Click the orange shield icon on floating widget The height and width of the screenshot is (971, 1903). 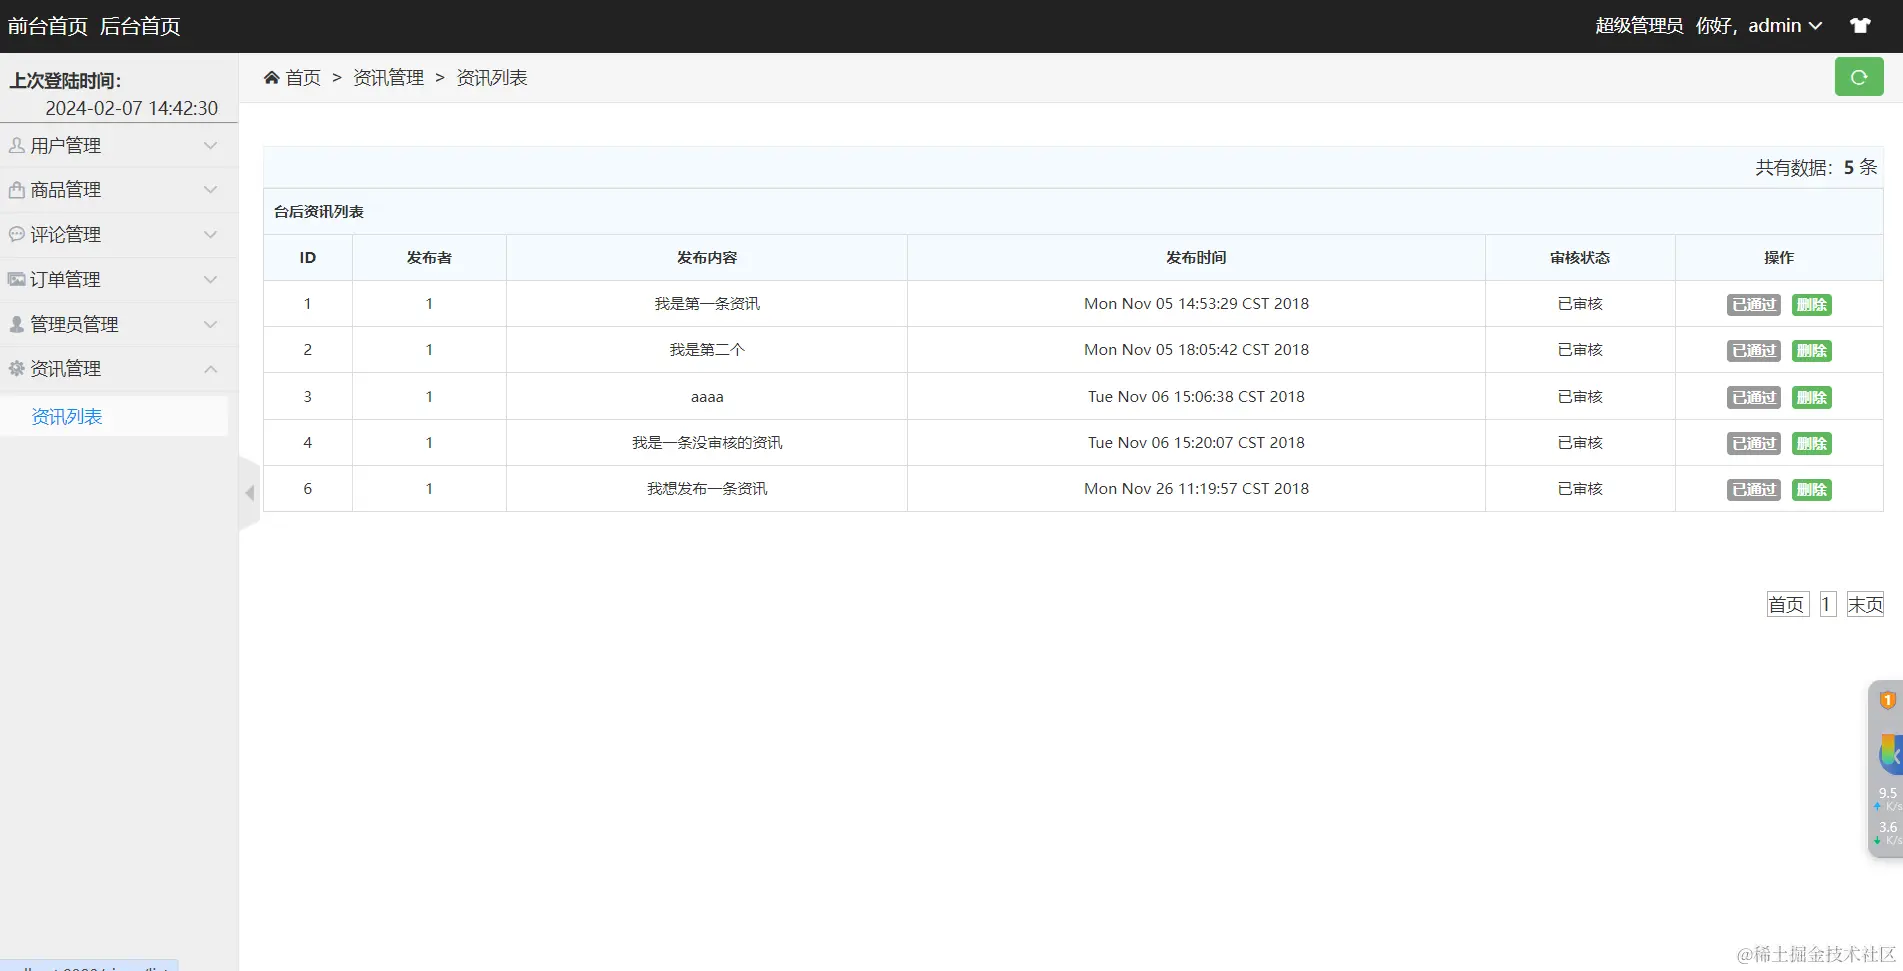click(1888, 700)
